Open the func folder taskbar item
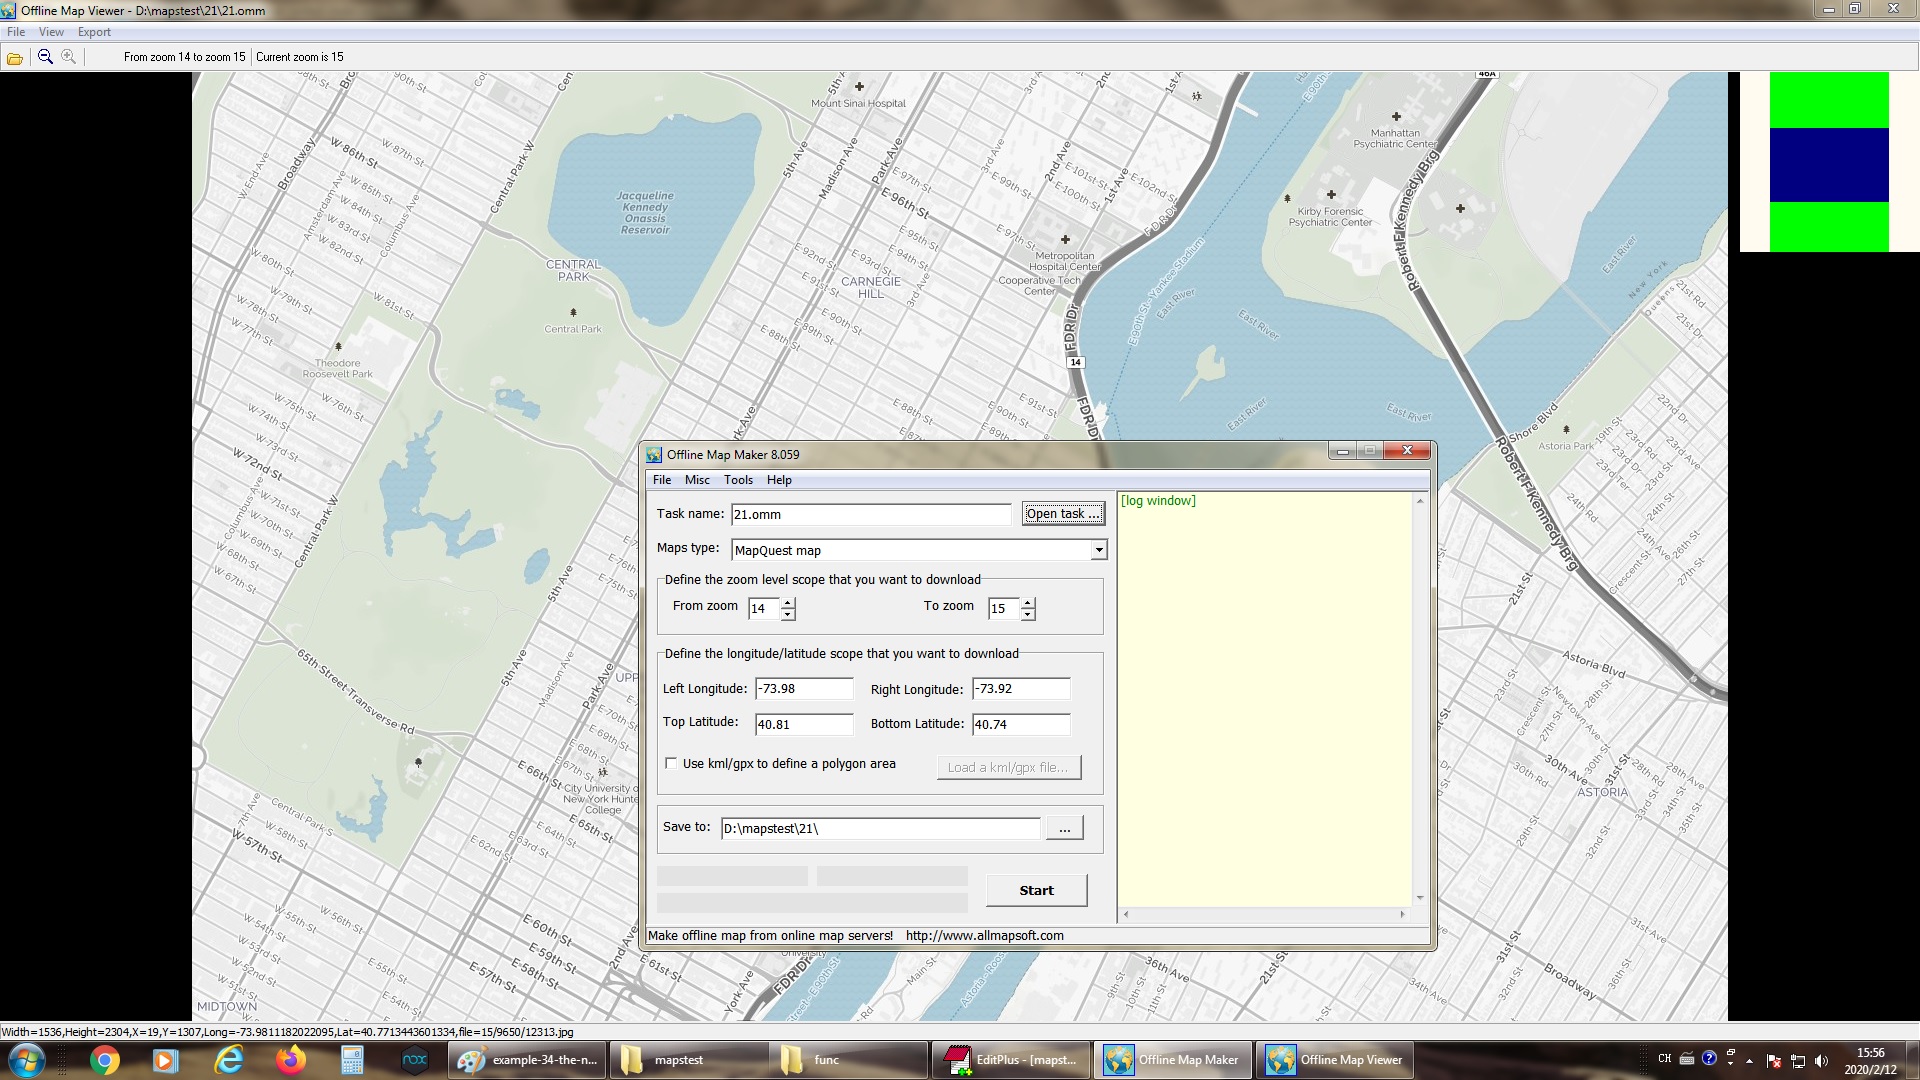1920x1080 pixels. coord(850,1060)
